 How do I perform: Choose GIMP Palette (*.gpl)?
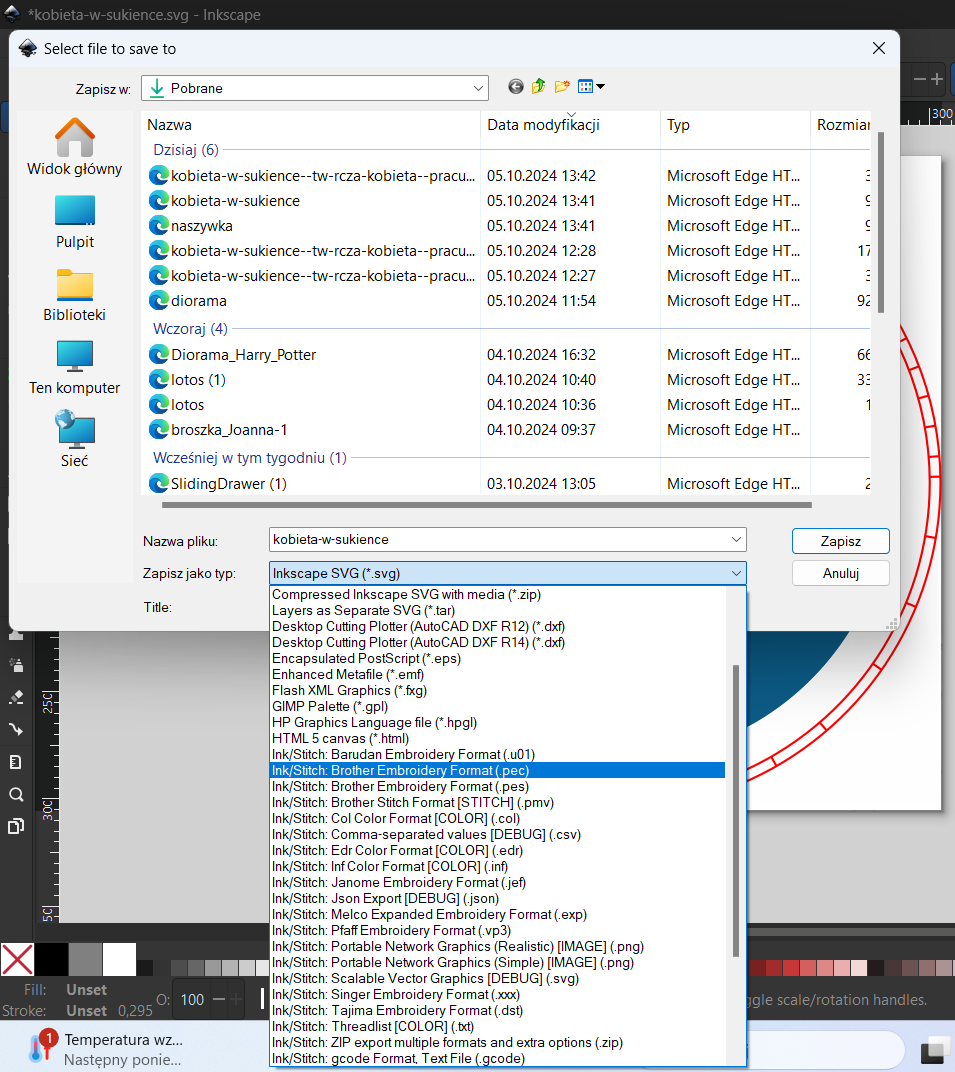[498, 706]
